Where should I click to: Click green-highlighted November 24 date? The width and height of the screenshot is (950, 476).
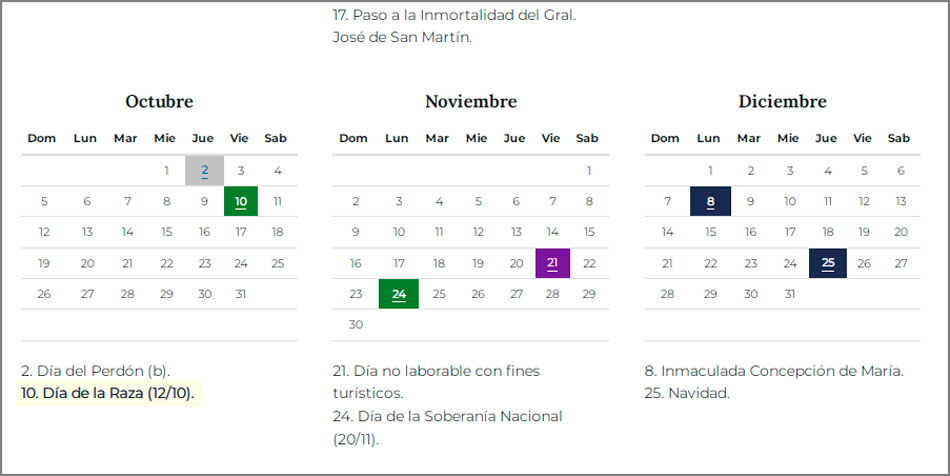coord(398,294)
